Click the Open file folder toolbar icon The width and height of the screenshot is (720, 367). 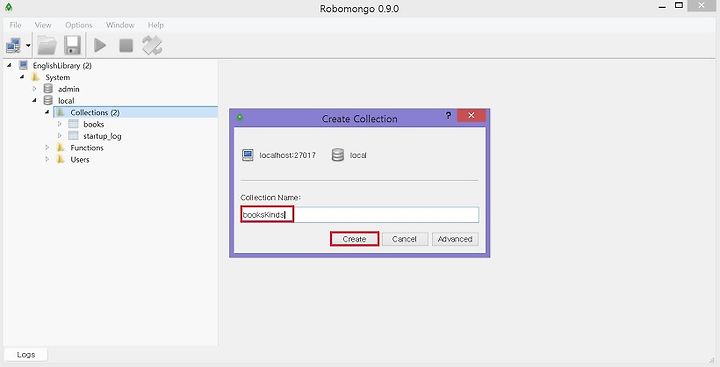point(47,45)
